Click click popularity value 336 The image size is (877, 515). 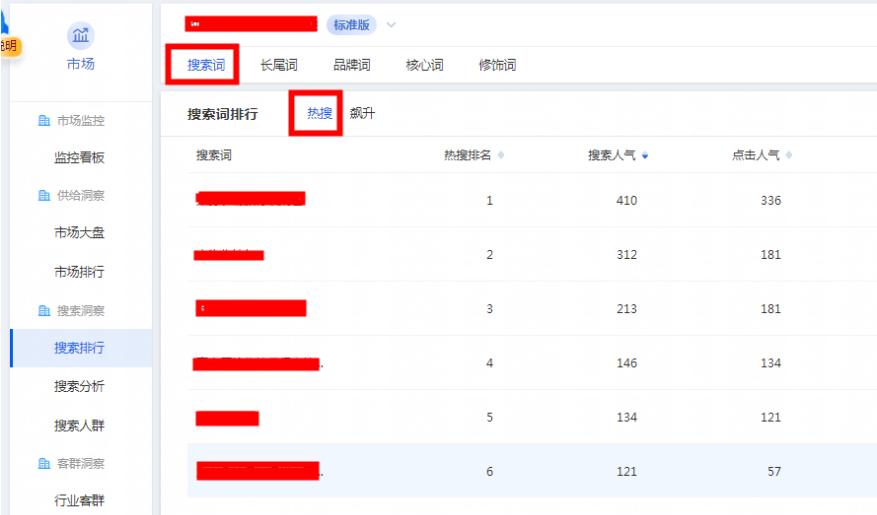point(771,200)
